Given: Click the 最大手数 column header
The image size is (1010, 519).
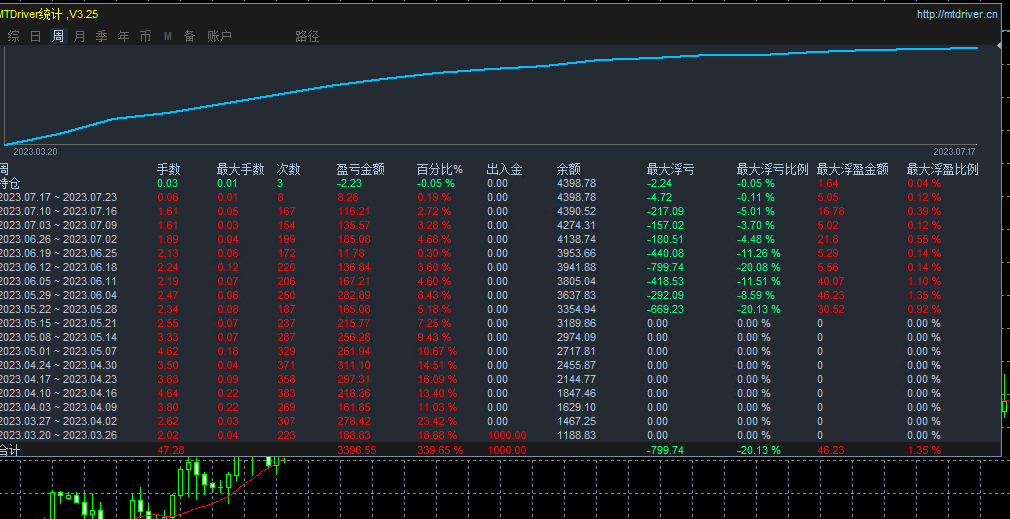Looking at the screenshot, I should tap(240, 169).
